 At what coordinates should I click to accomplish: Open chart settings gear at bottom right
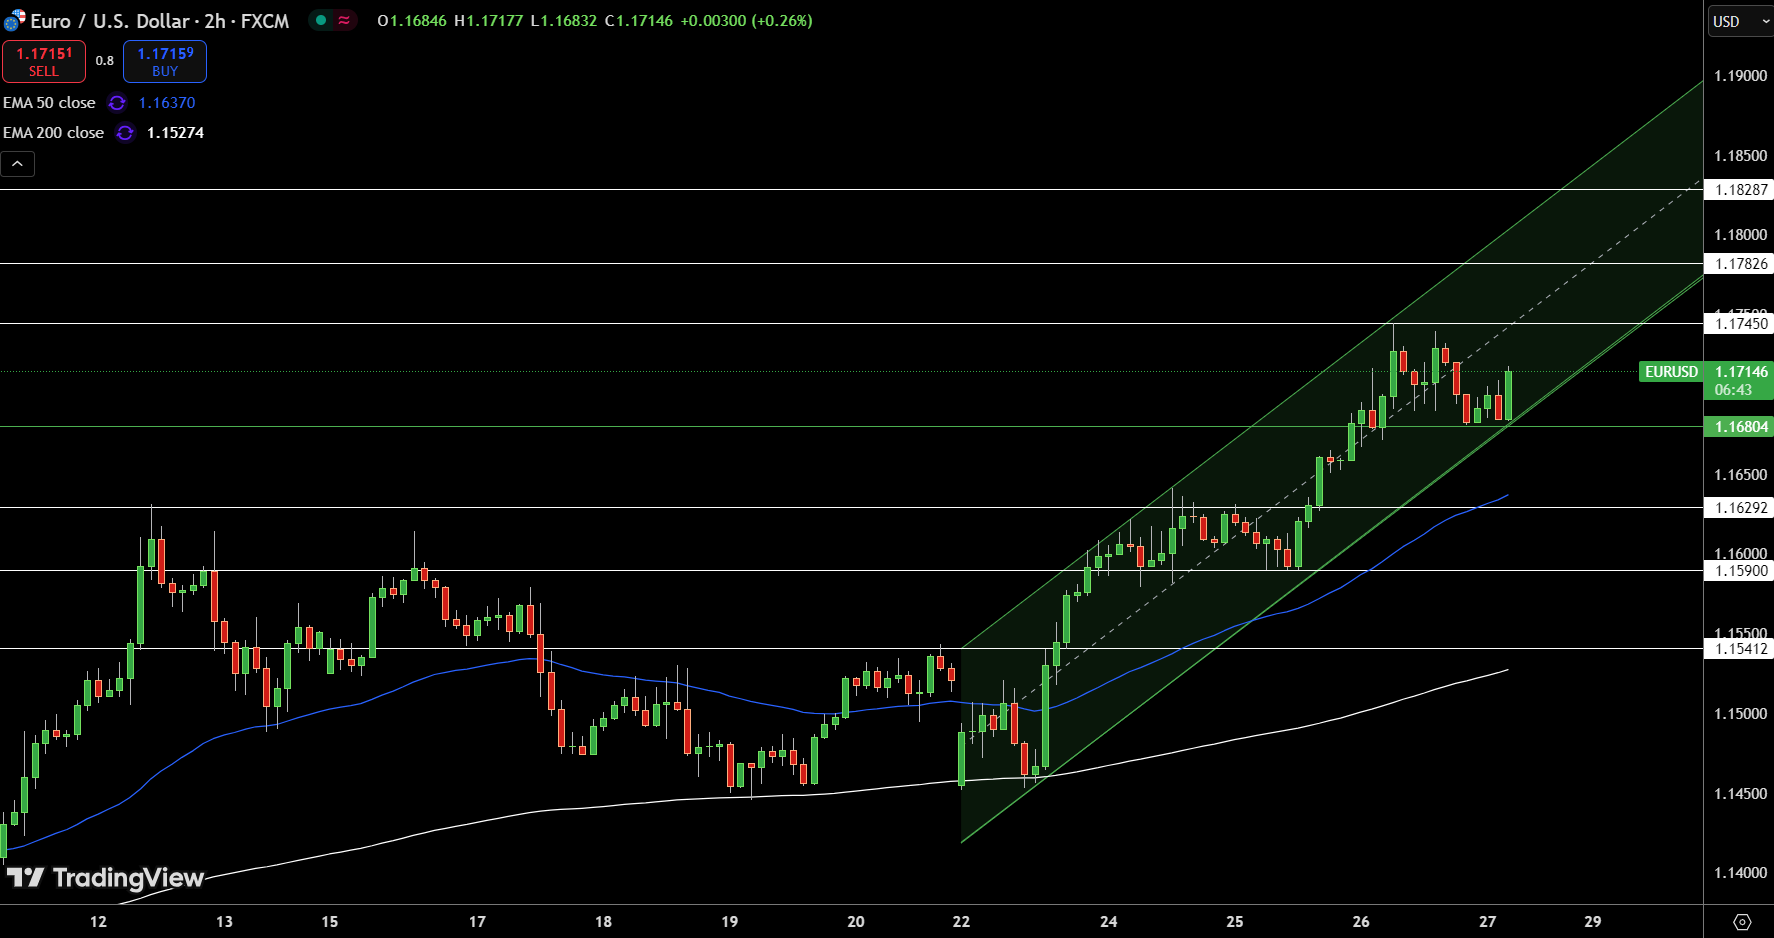tap(1742, 922)
